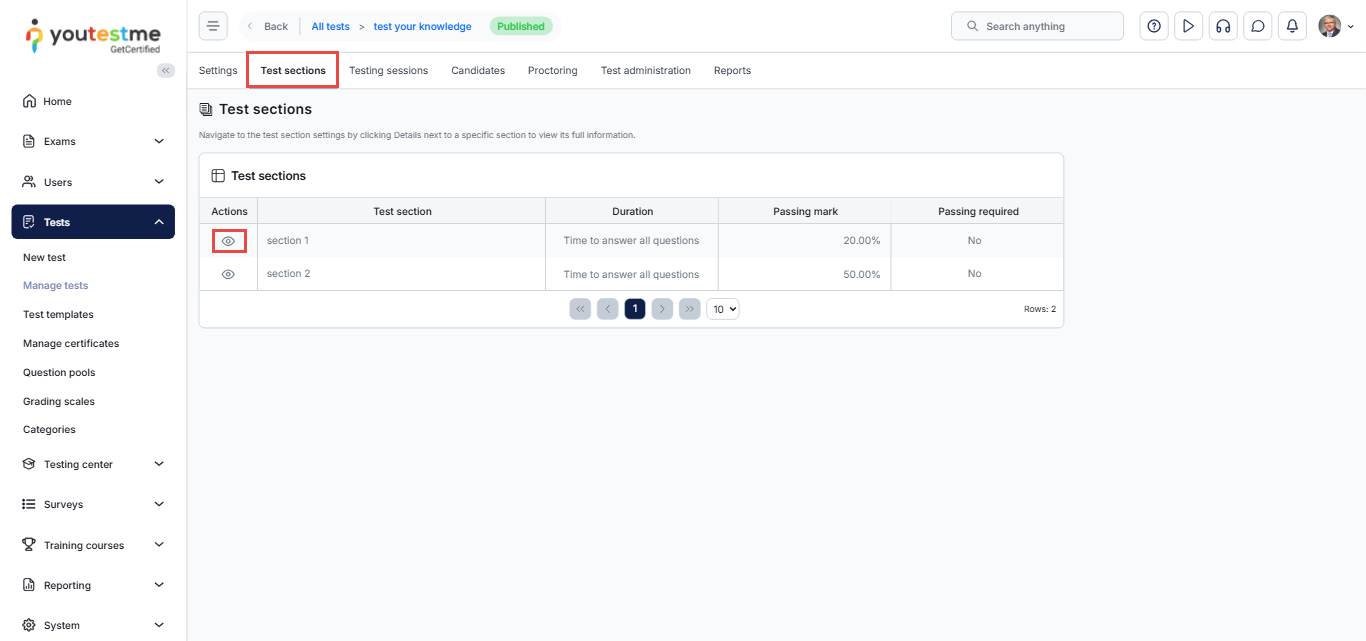Click the Back button
Viewport: 1366px width, 641px height.
[x=268, y=26]
